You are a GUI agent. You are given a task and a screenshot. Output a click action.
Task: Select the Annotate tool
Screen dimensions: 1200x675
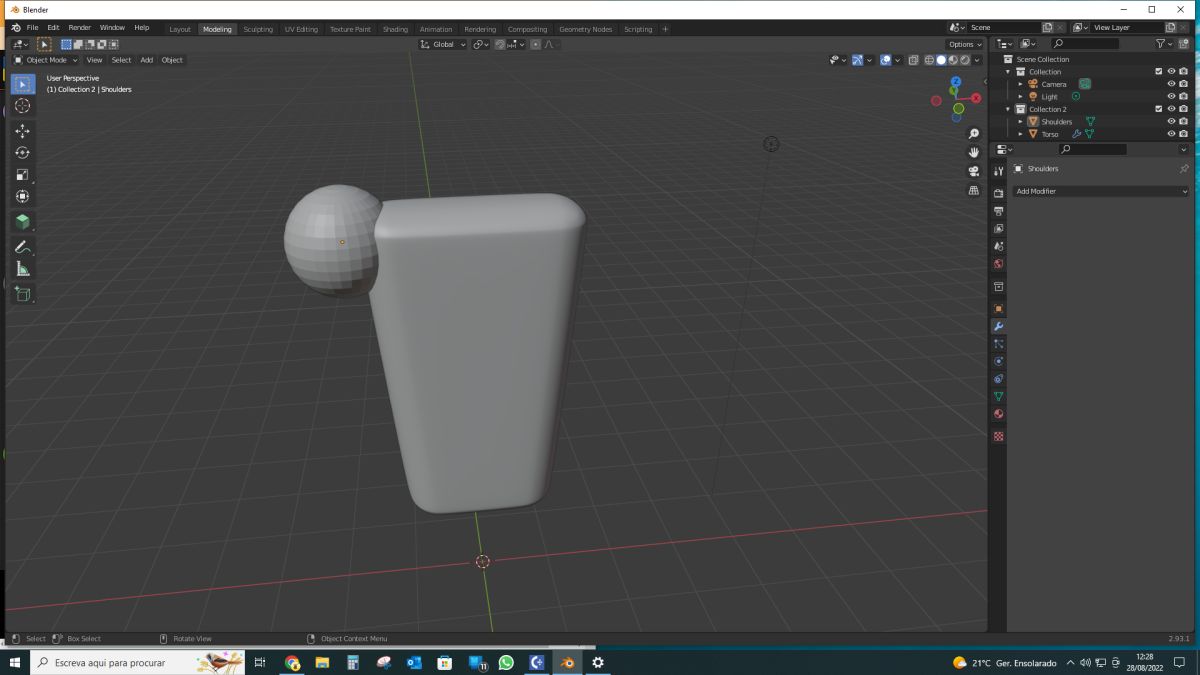point(23,246)
